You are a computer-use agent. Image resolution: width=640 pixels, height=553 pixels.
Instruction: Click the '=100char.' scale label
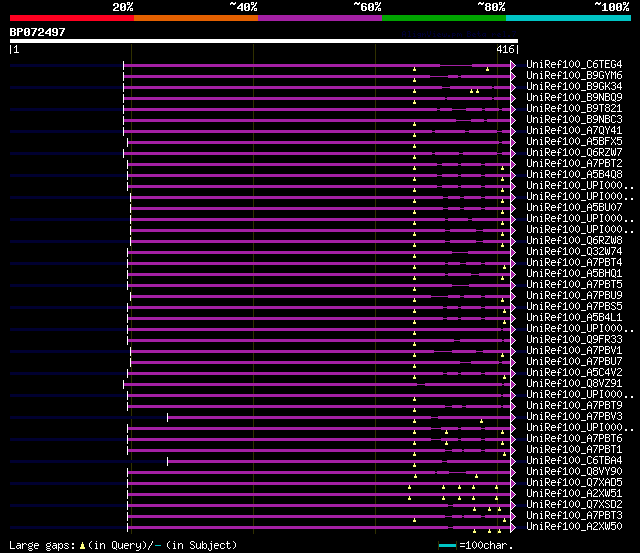point(486,545)
